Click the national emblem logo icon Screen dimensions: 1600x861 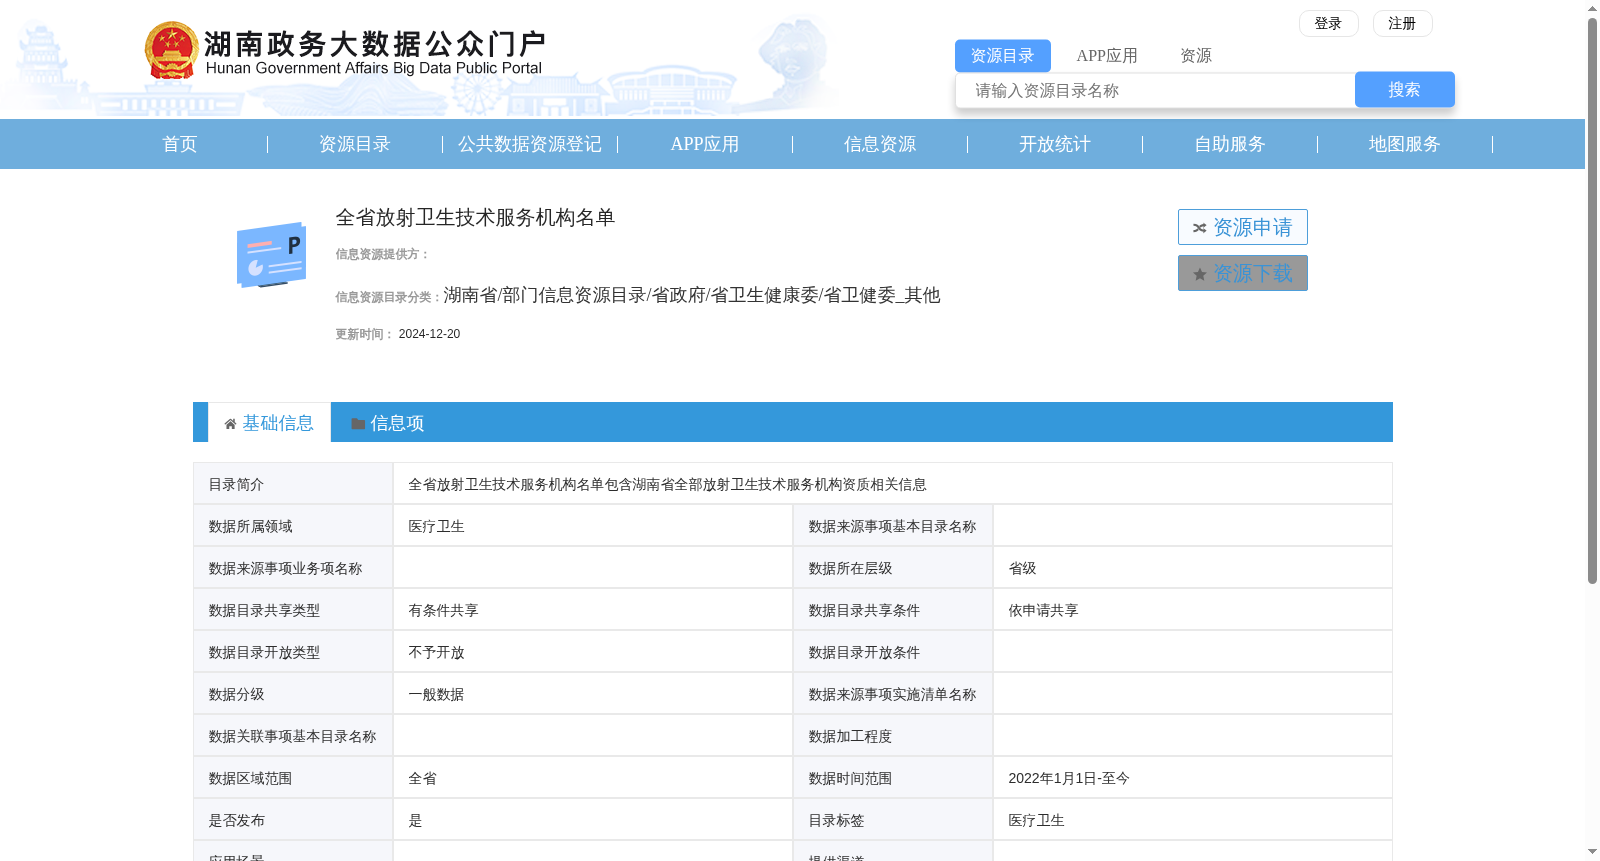tap(171, 51)
